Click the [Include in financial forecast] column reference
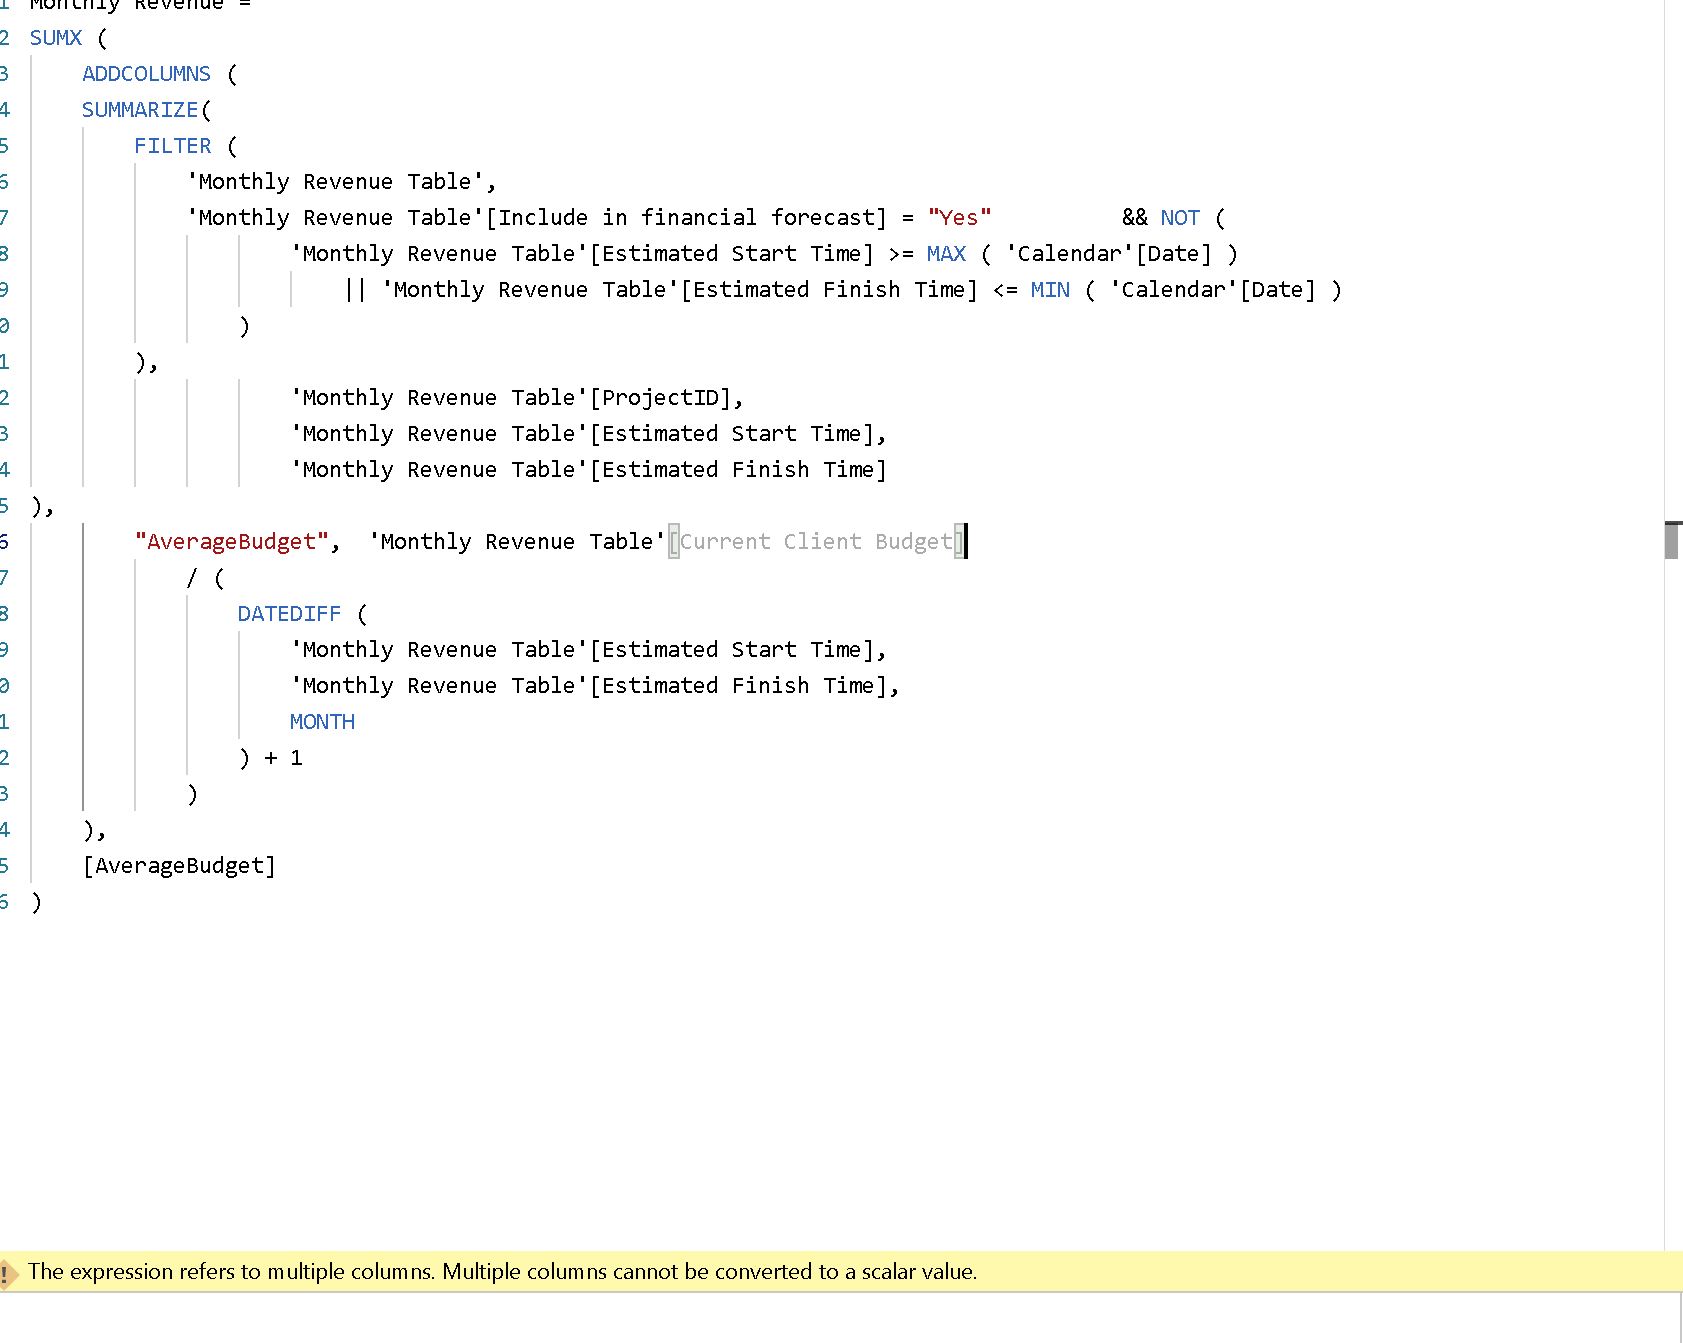The height and width of the screenshot is (1343, 1683). pyautogui.click(x=686, y=218)
